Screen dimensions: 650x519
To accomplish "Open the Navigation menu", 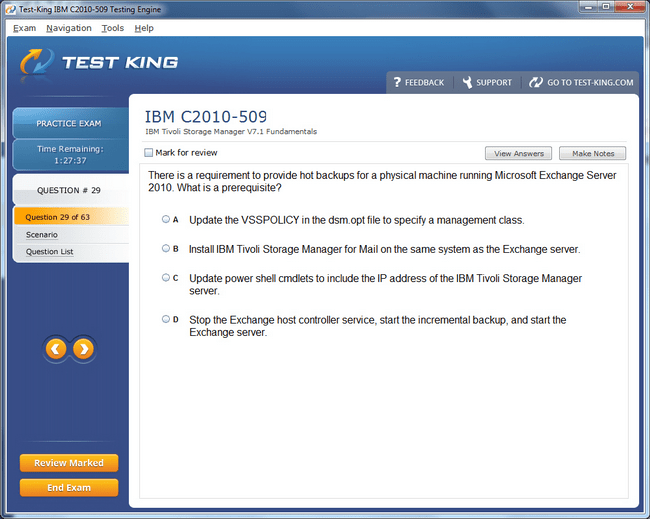I will pyautogui.click(x=69, y=28).
